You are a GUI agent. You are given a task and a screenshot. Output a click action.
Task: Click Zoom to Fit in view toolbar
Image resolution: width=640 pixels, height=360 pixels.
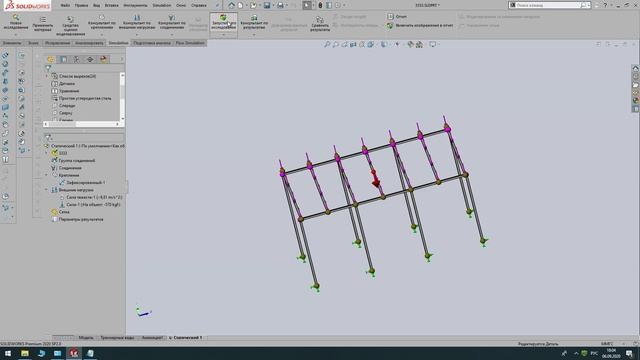point(327,44)
